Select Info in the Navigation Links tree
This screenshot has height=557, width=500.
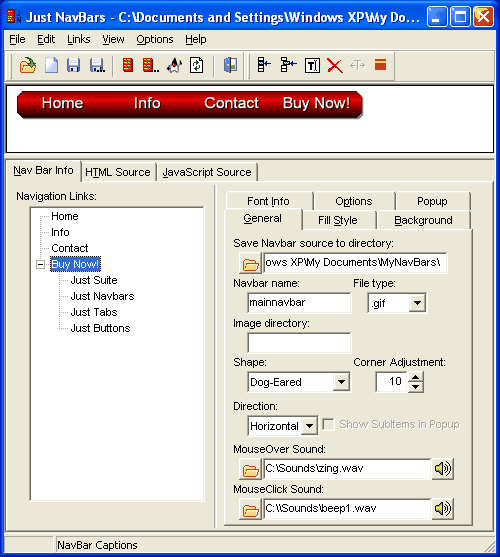pos(60,232)
